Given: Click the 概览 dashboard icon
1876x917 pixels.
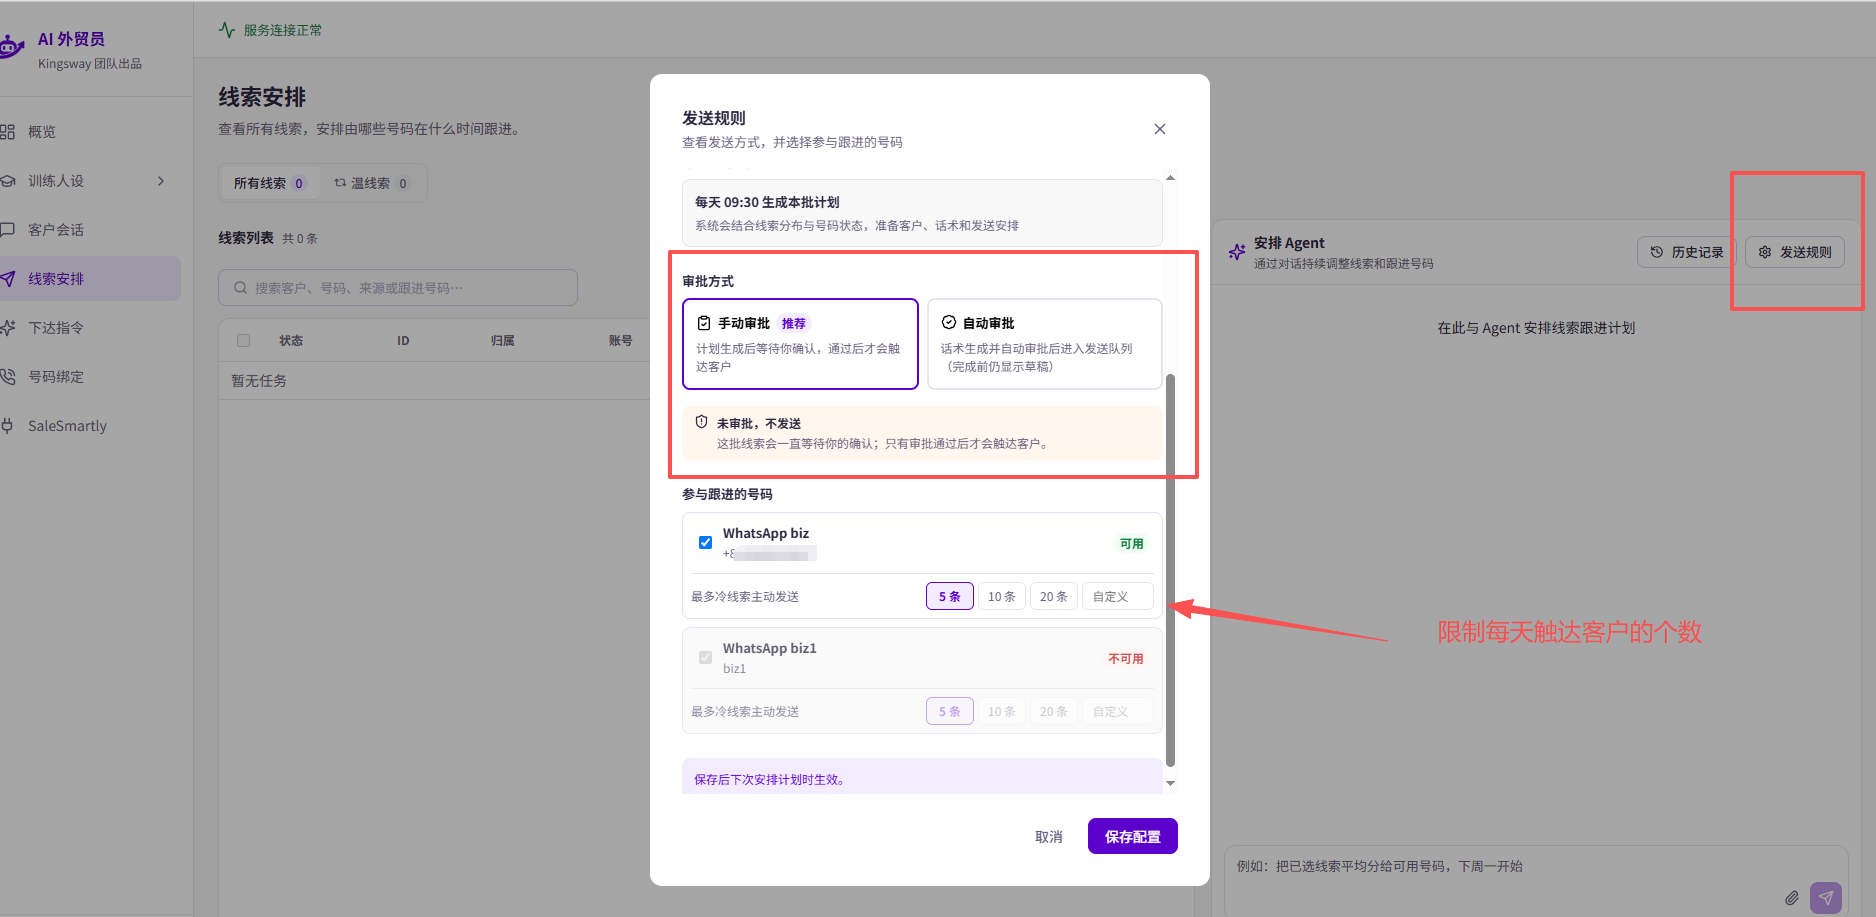Looking at the screenshot, I should coord(7,132).
